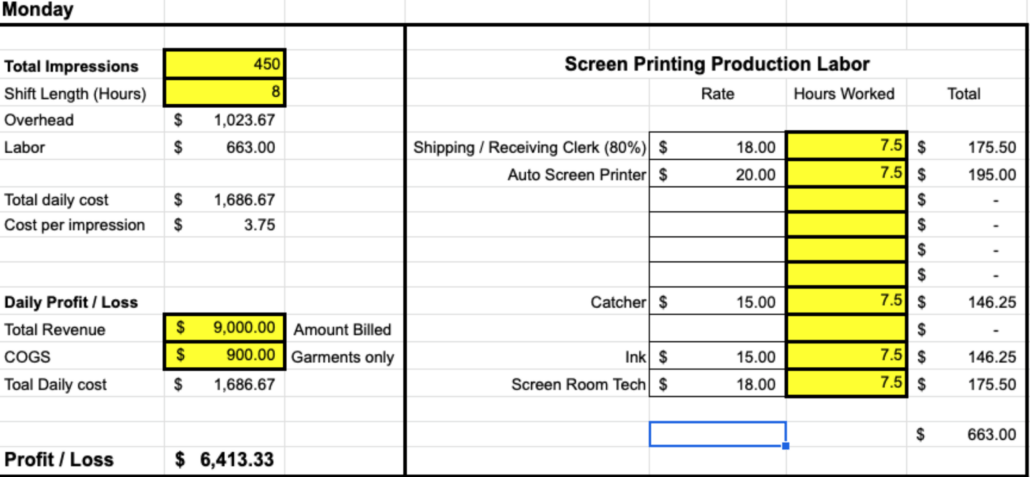Viewport: 1030px width, 477px height.
Task: Click the Auto Screen Printer rate 20.00 cell
Action: coord(717,174)
